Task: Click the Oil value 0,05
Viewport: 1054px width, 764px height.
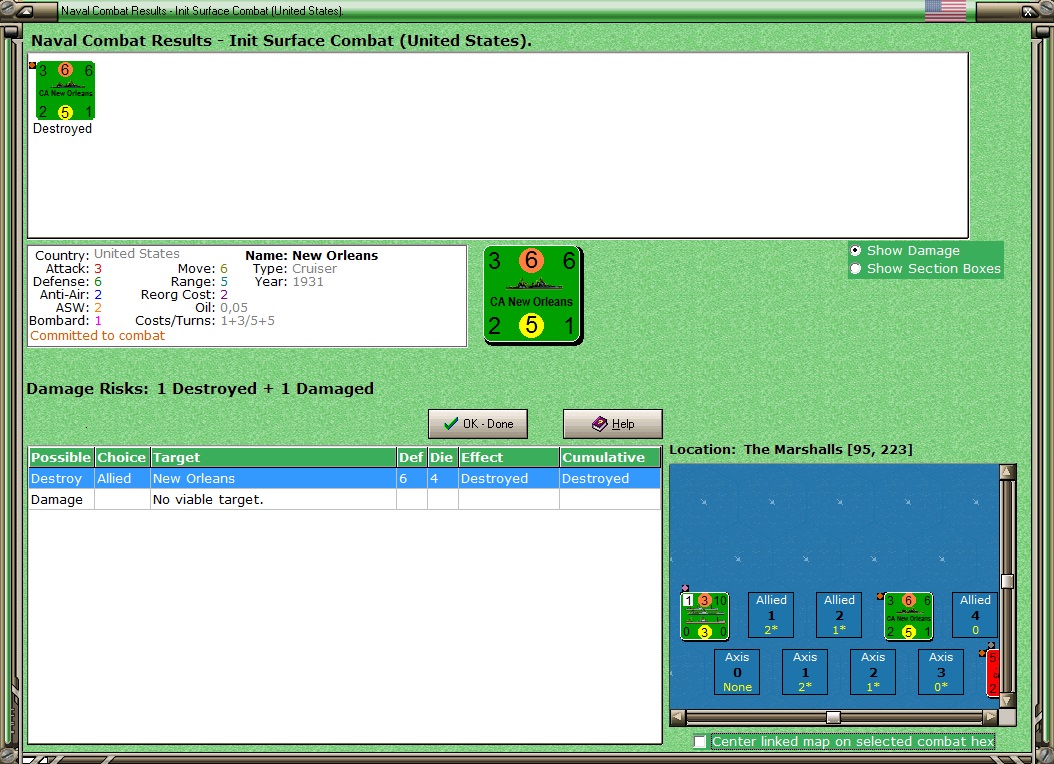Action: coord(234,308)
